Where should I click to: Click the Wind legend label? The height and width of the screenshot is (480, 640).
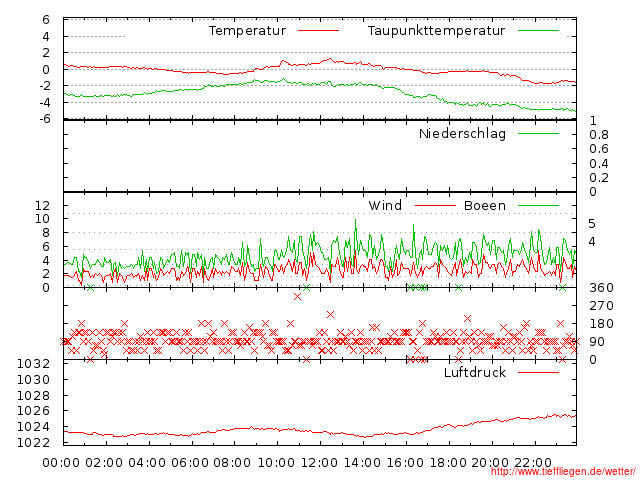pos(385,206)
